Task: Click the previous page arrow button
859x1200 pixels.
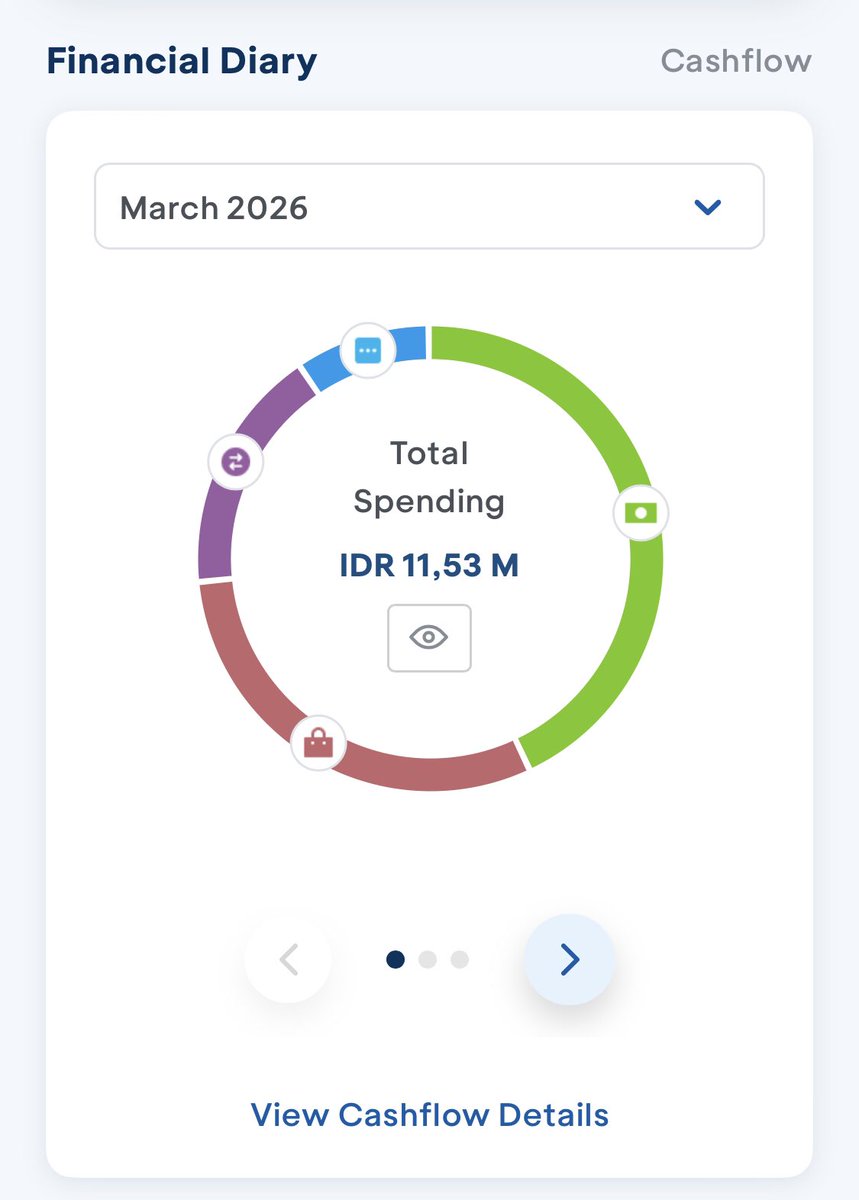Action: pos(288,959)
